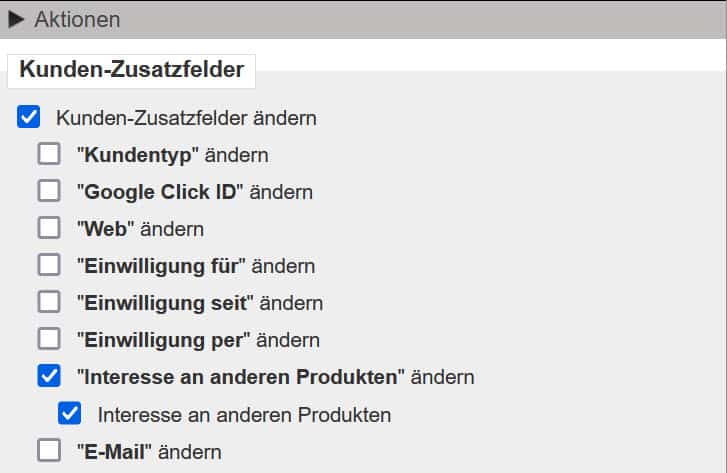Image resolution: width=727 pixels, height=473 pixels.
Task: Disable Interesse an anderen Produkten ändern checkbox
Action: pyautogui.click(x=49, y=377)
